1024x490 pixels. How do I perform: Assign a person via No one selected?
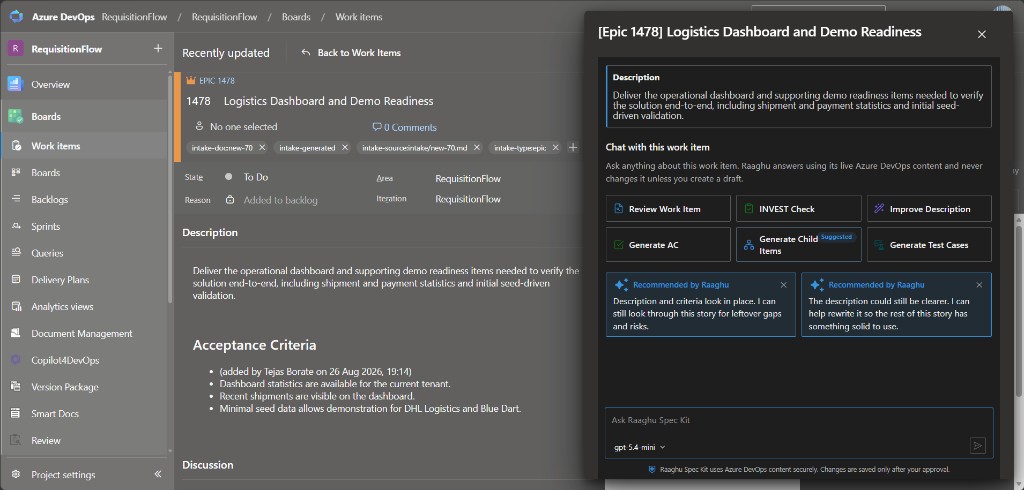(236, 127)
